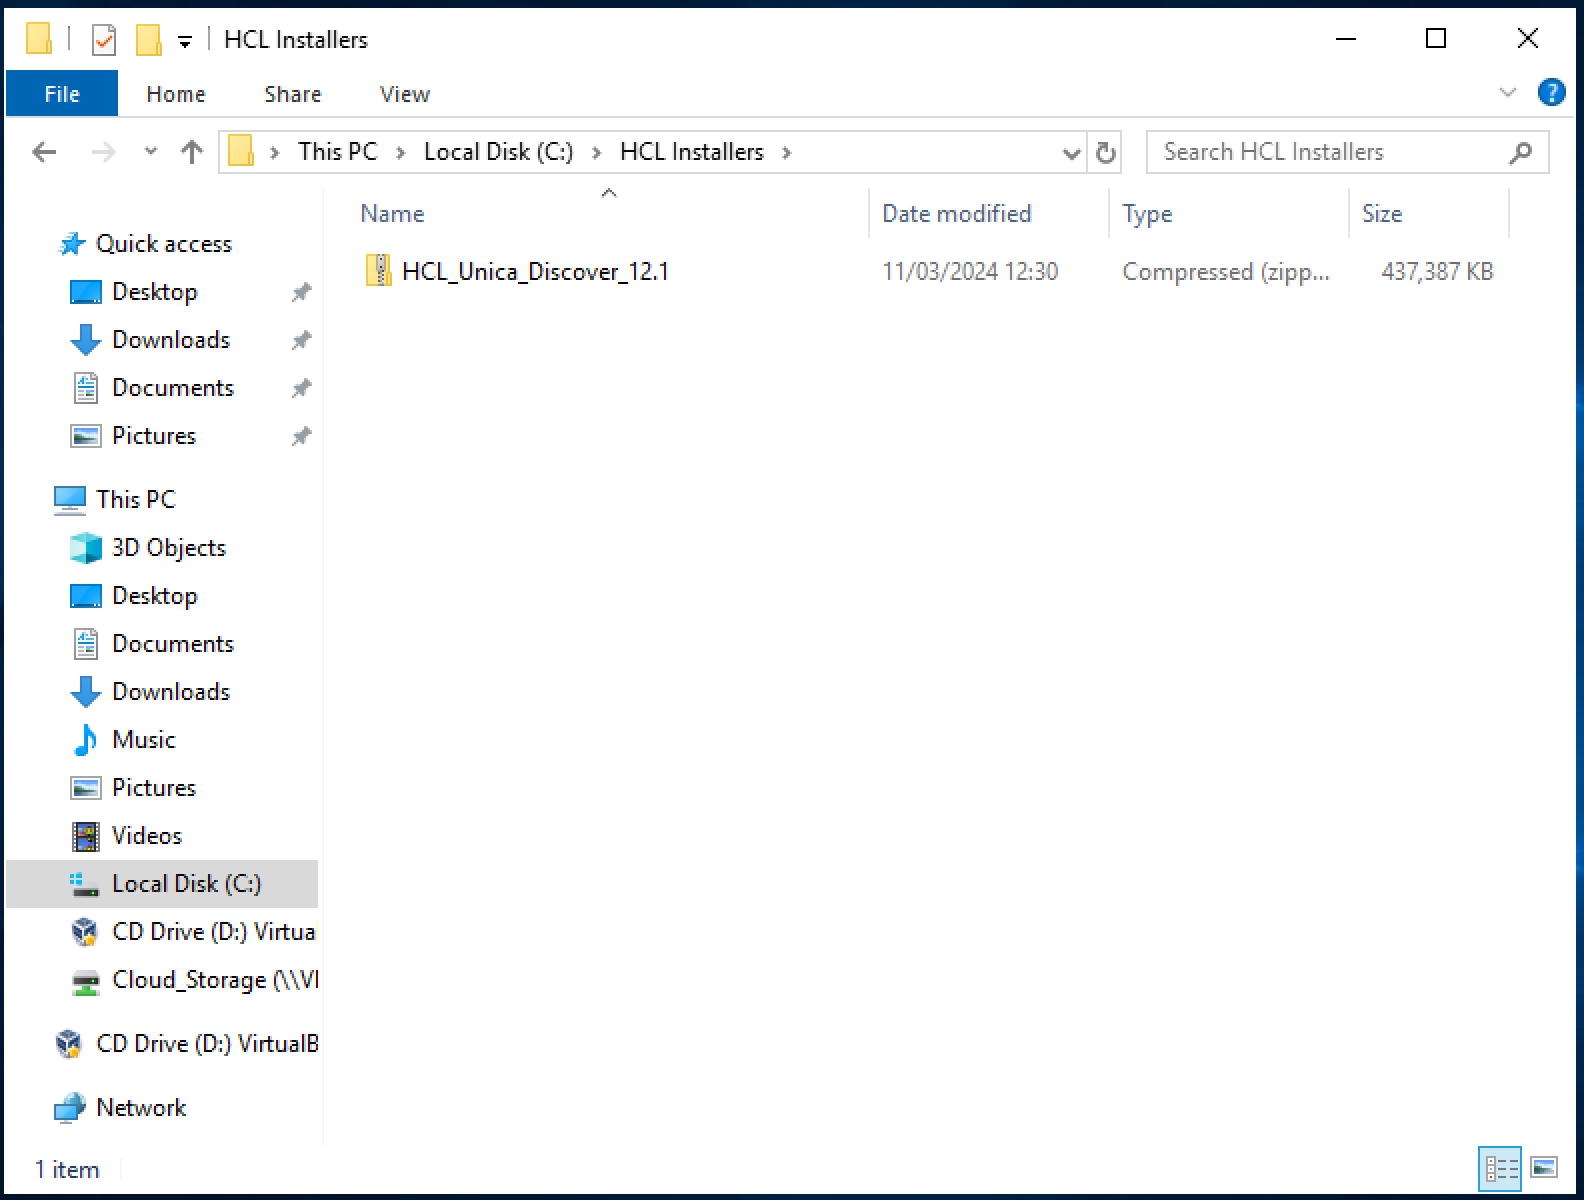Open Pictures under This PC

coord(154,788)
